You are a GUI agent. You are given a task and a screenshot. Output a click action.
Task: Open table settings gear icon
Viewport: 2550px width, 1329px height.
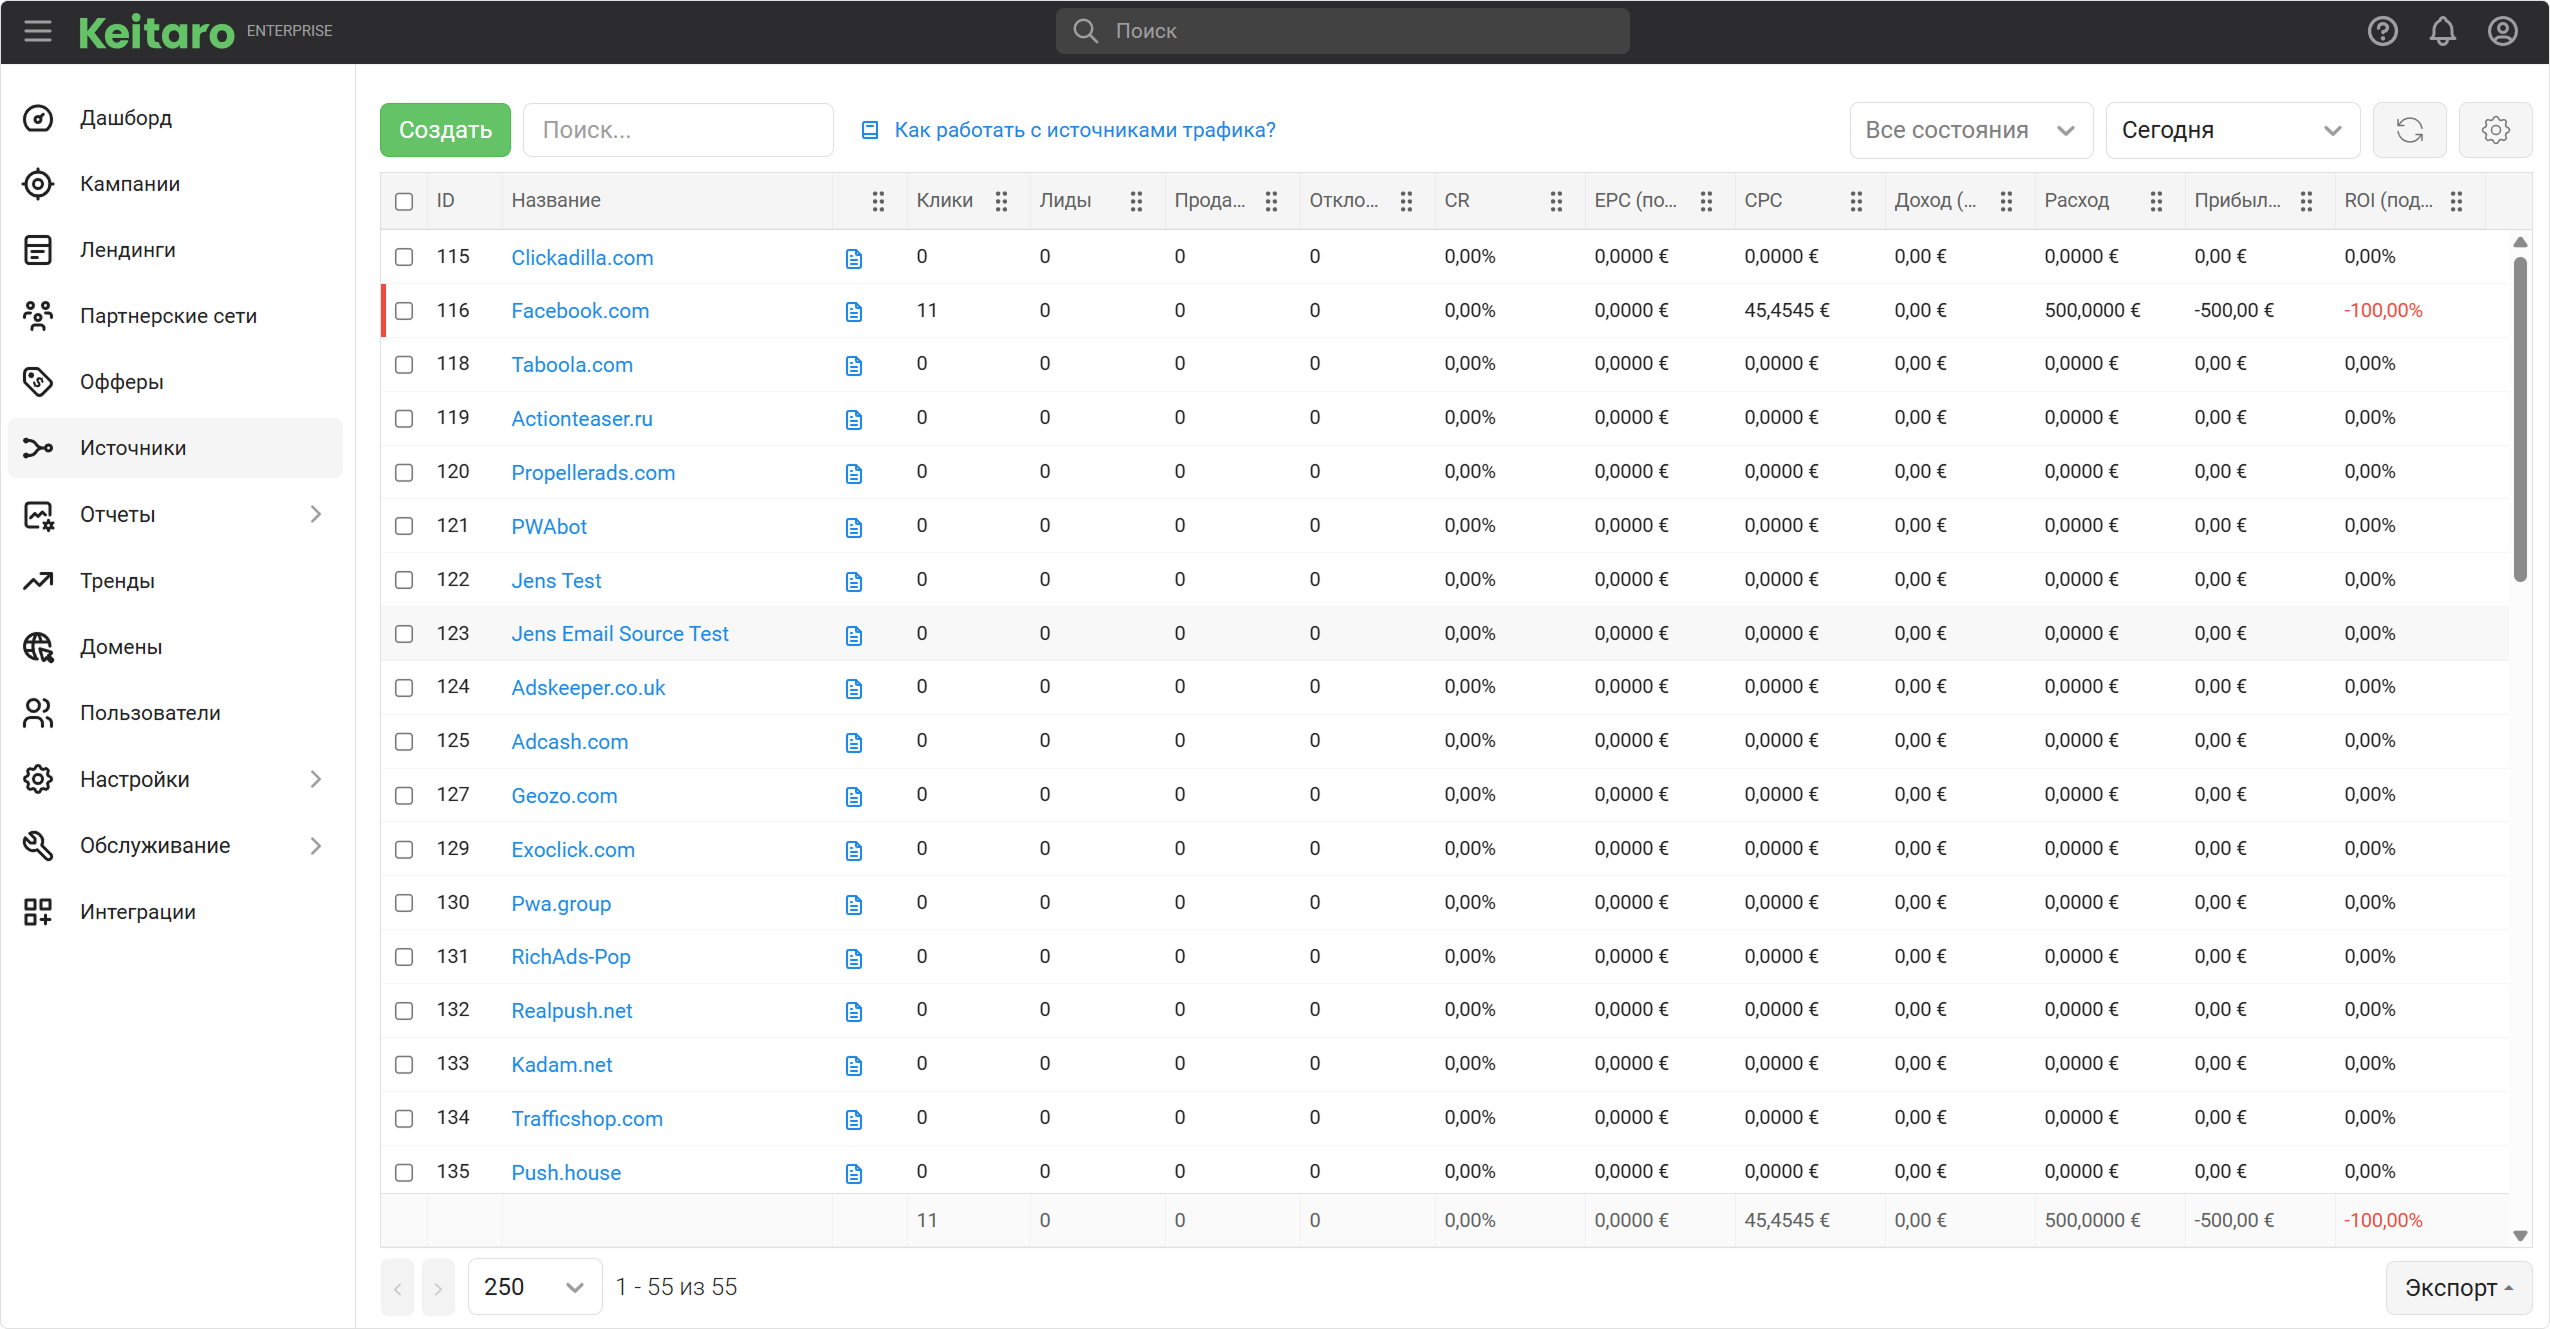[x=2495, y=130]
